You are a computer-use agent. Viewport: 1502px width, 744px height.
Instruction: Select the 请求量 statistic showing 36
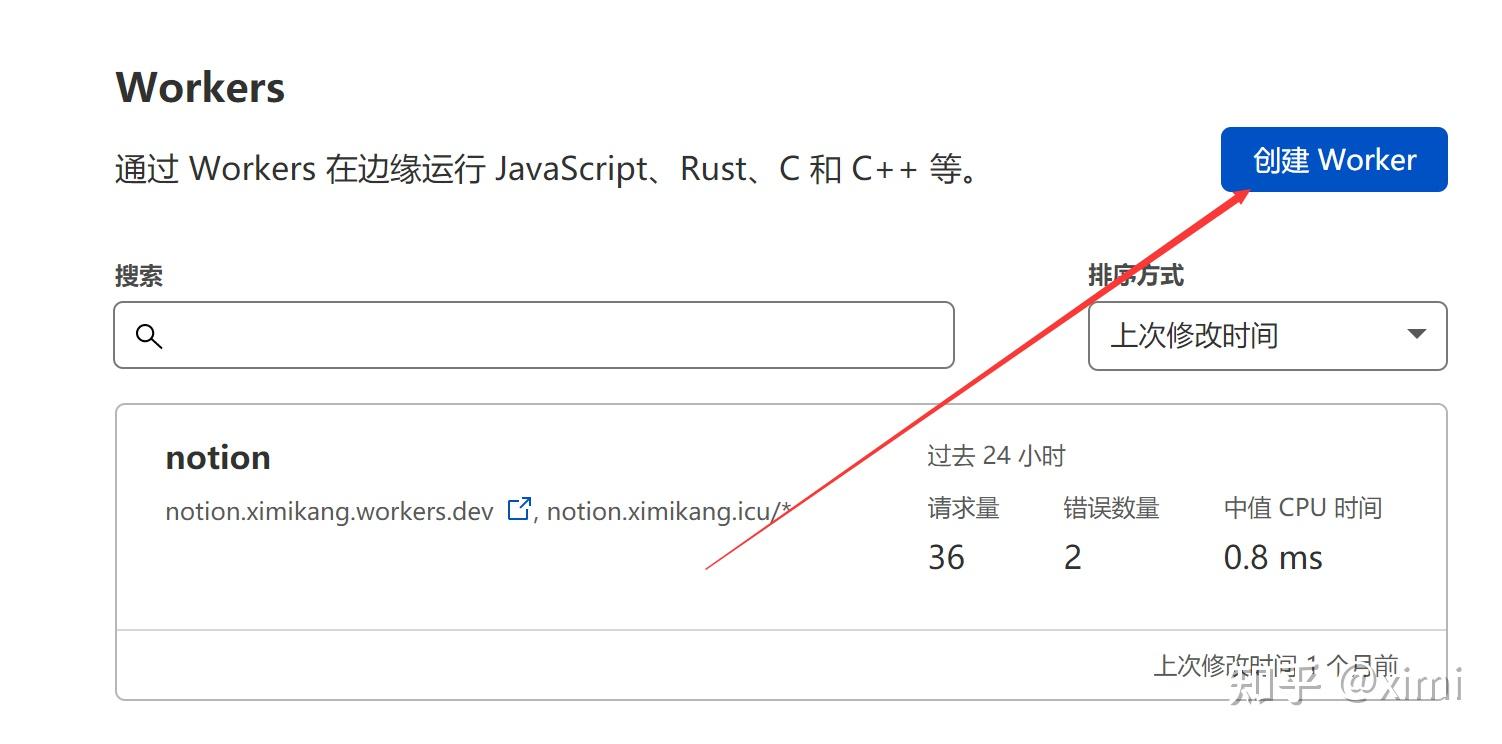pos(945,557)
